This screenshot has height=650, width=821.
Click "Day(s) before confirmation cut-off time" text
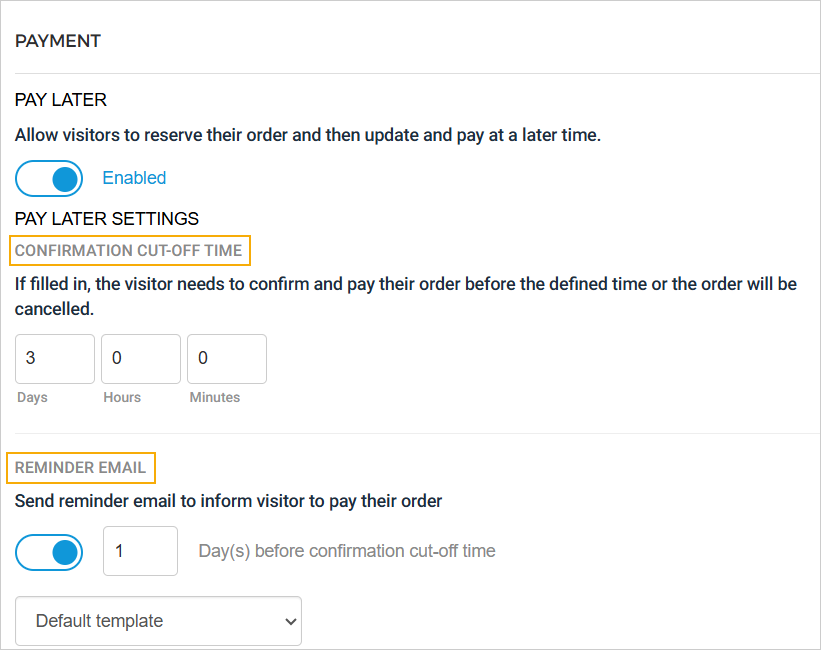pos(347,551)
